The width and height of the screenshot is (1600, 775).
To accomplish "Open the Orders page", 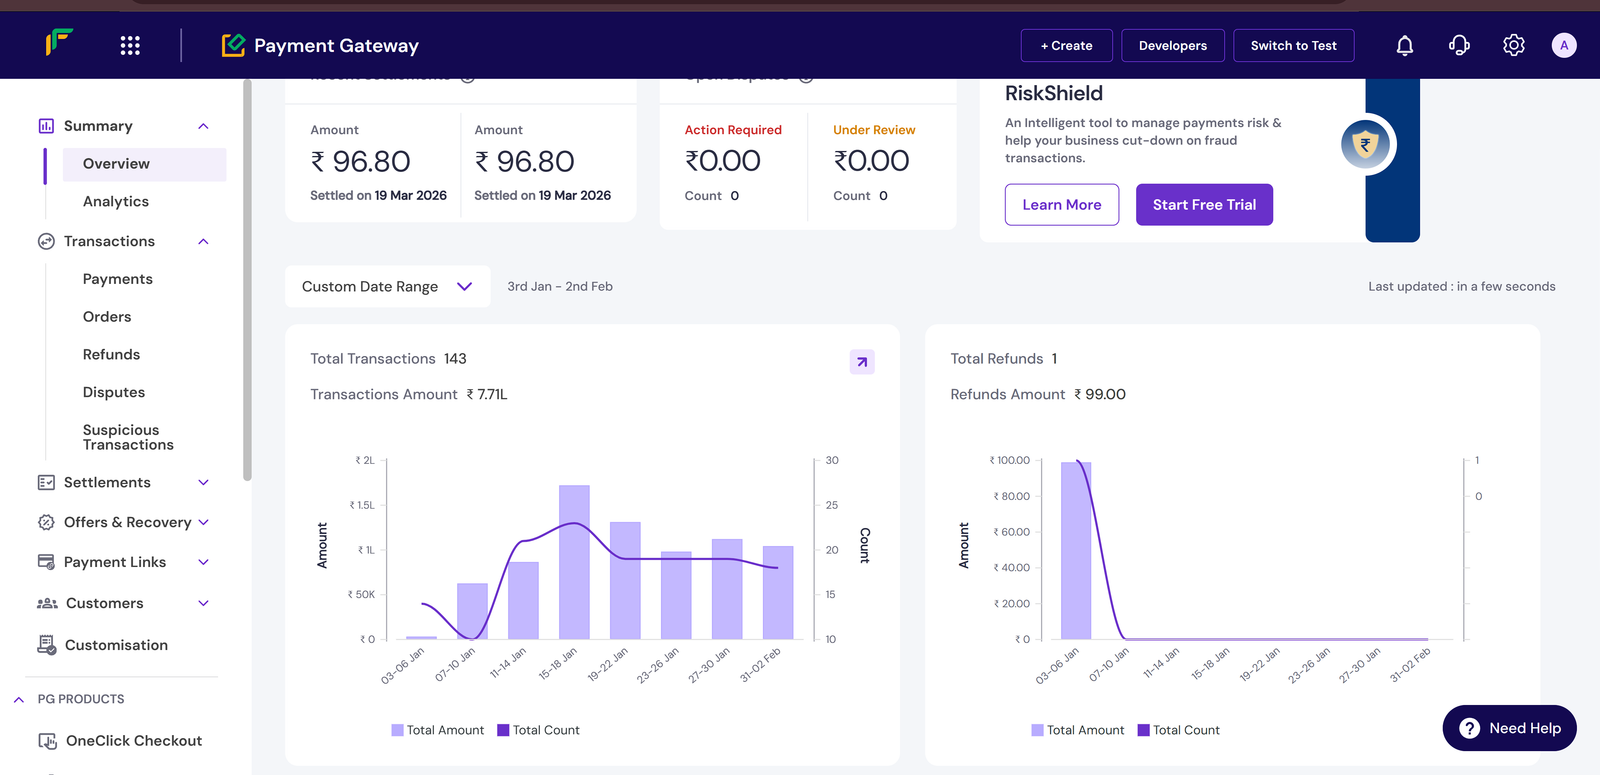I will [107, 317].
